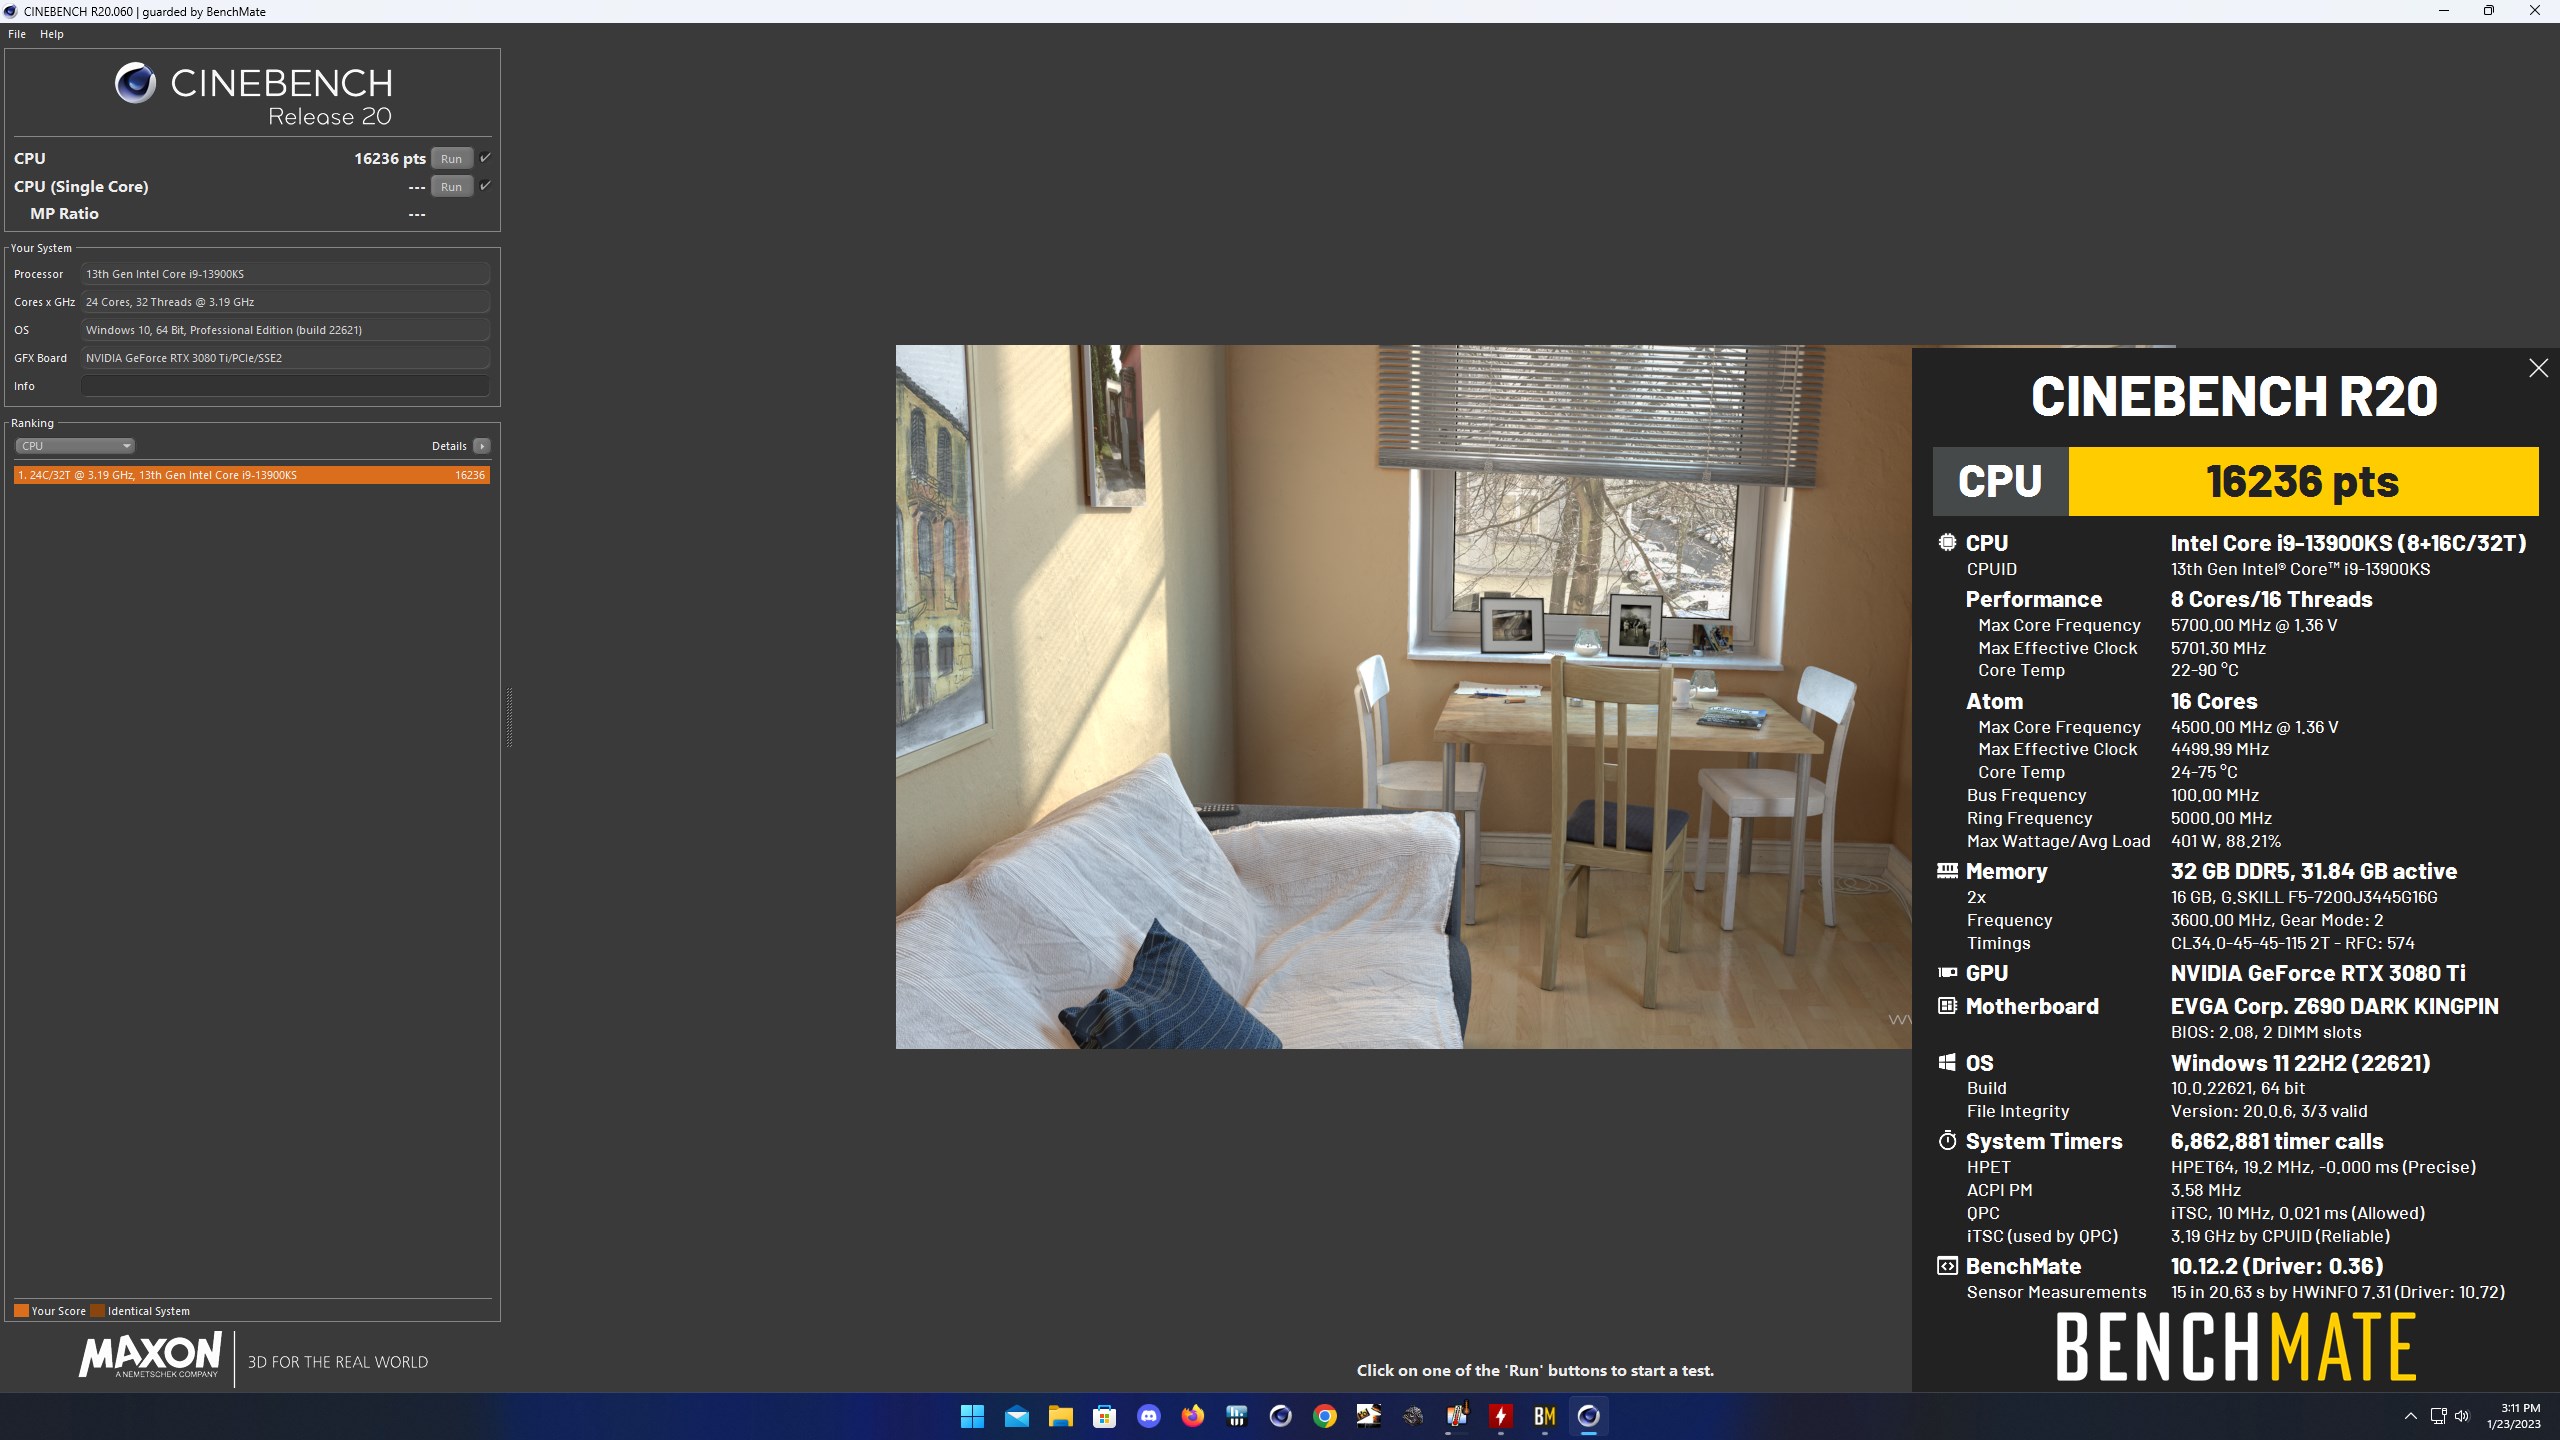Open the File menu

(x=17, y=34)
